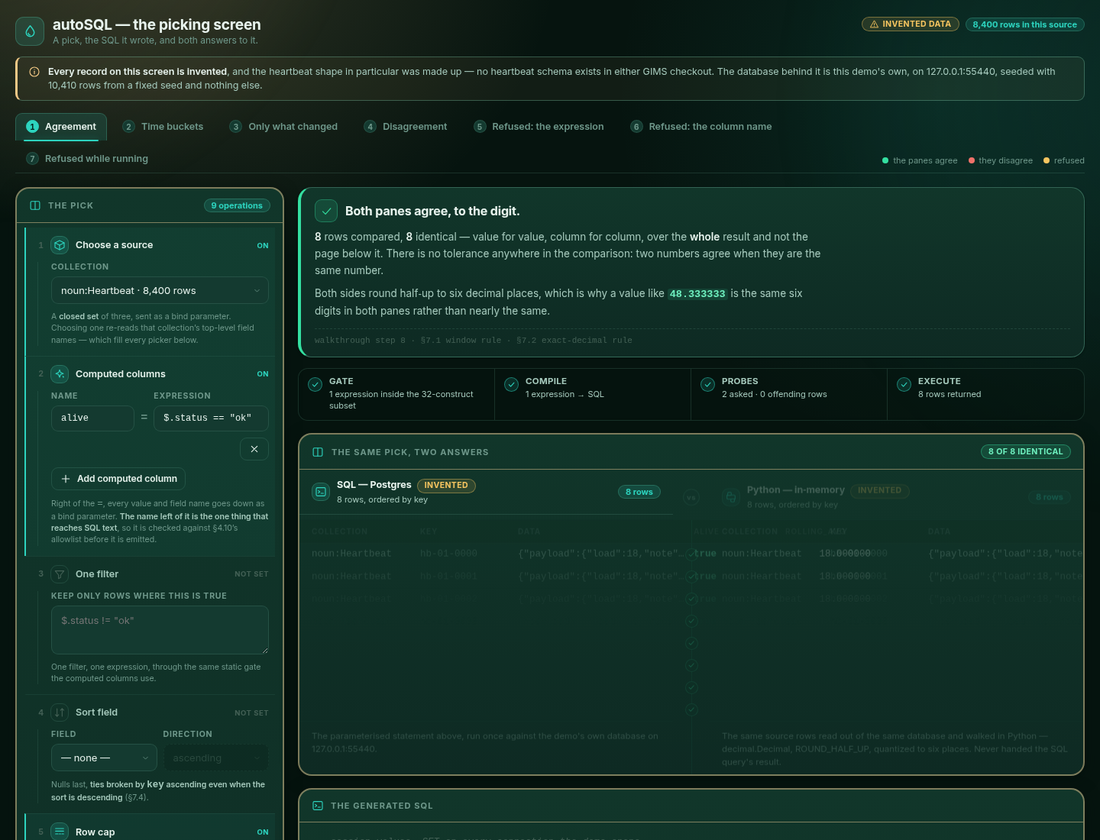Click the amber 'refused' legend dot
Viewport: 1100px width, 840px height.
(x=1047, y=161)
